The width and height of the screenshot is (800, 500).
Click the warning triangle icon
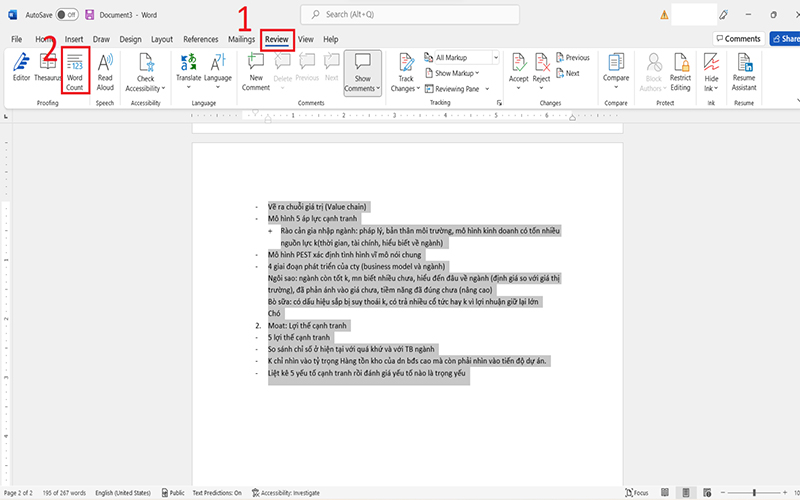tap(664, 15)
